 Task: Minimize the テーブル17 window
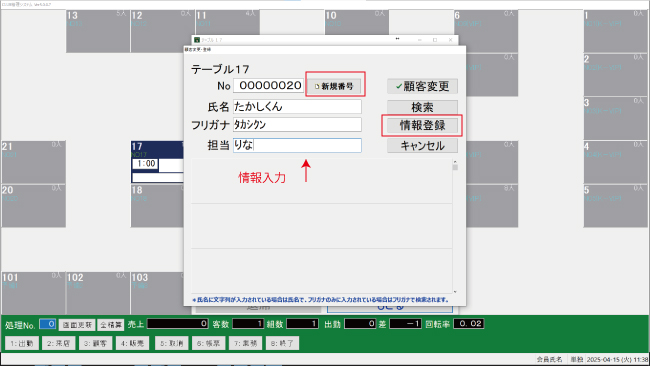(420, 40)
